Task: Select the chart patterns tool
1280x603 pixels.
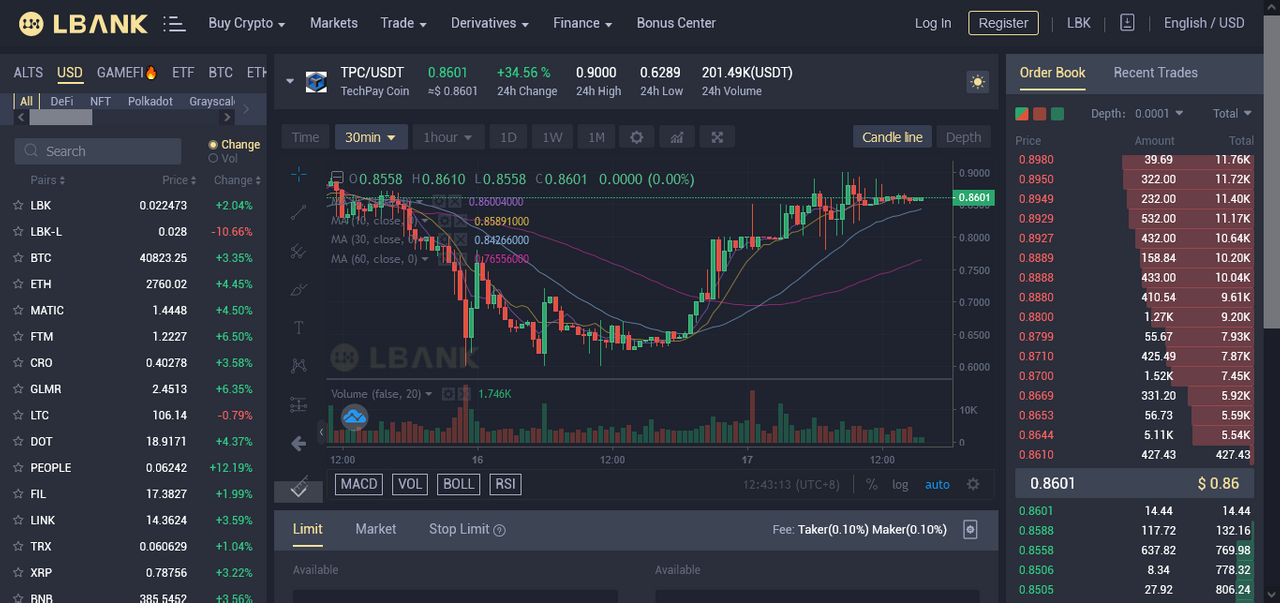Action: 298,366
